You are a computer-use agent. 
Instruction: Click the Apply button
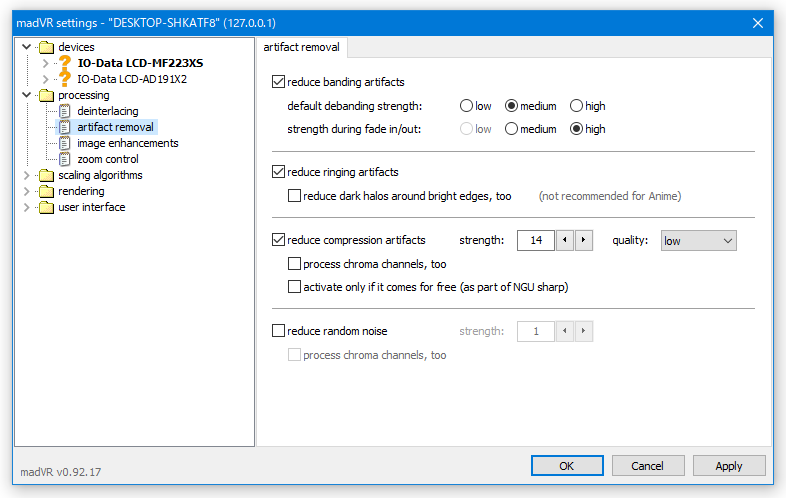[729, 466]
